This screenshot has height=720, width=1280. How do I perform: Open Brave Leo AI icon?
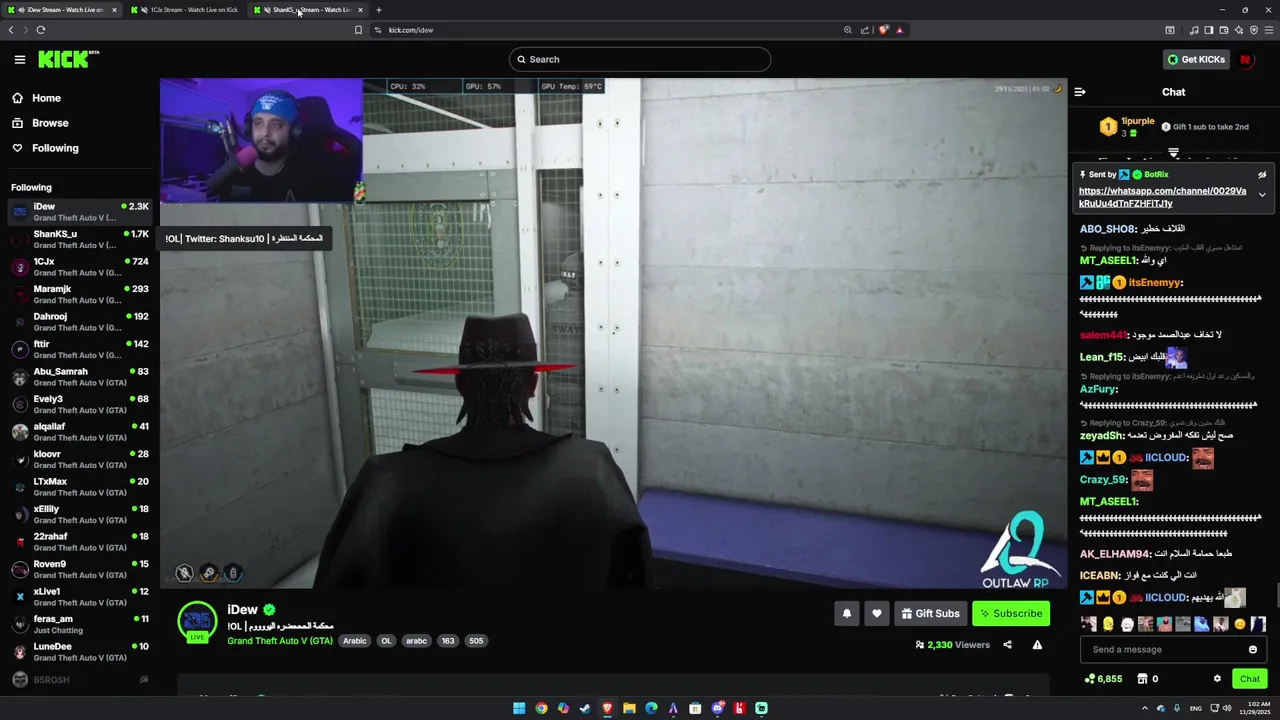[x=1238, y=30]
